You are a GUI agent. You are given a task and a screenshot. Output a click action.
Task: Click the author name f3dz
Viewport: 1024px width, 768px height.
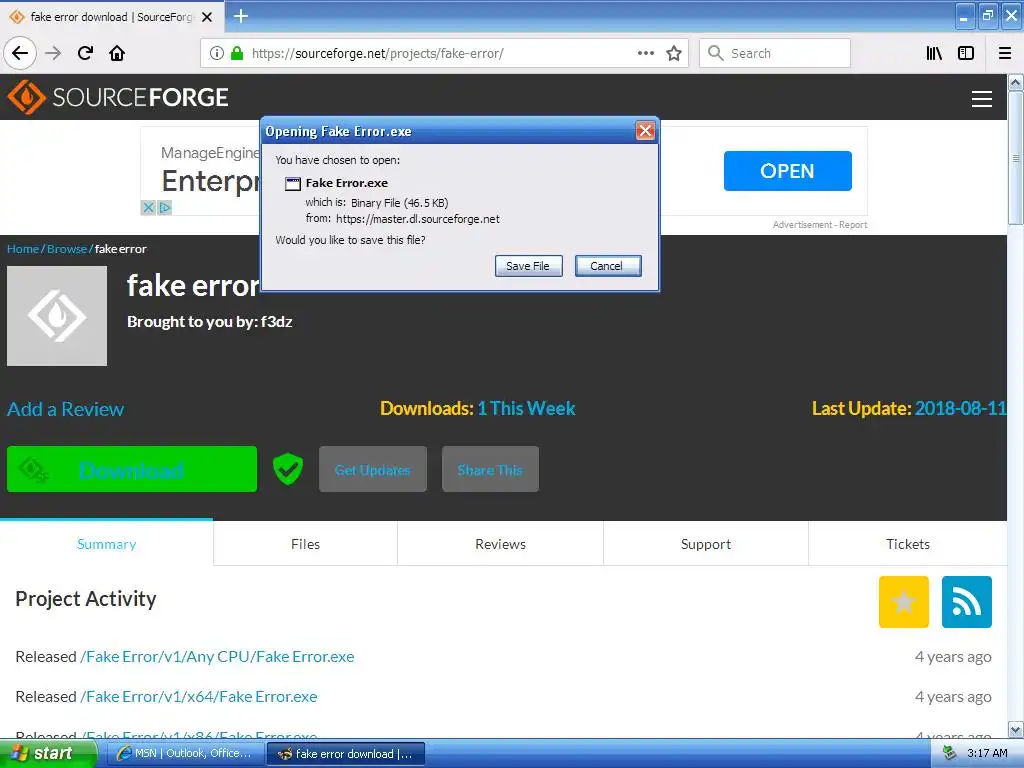pos(276,321)
